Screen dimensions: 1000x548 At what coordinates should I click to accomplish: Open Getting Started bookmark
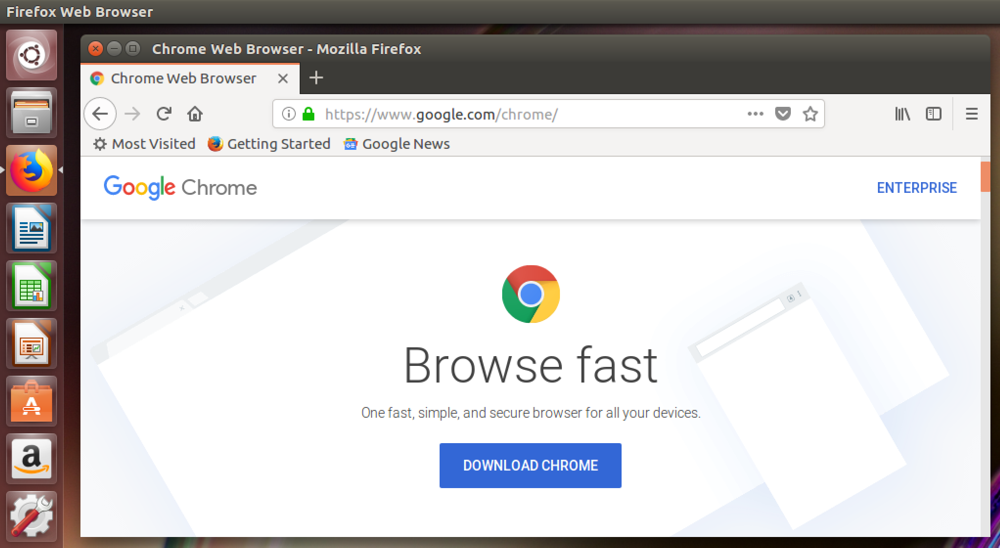pyautogui.click(x=269, y=144)
